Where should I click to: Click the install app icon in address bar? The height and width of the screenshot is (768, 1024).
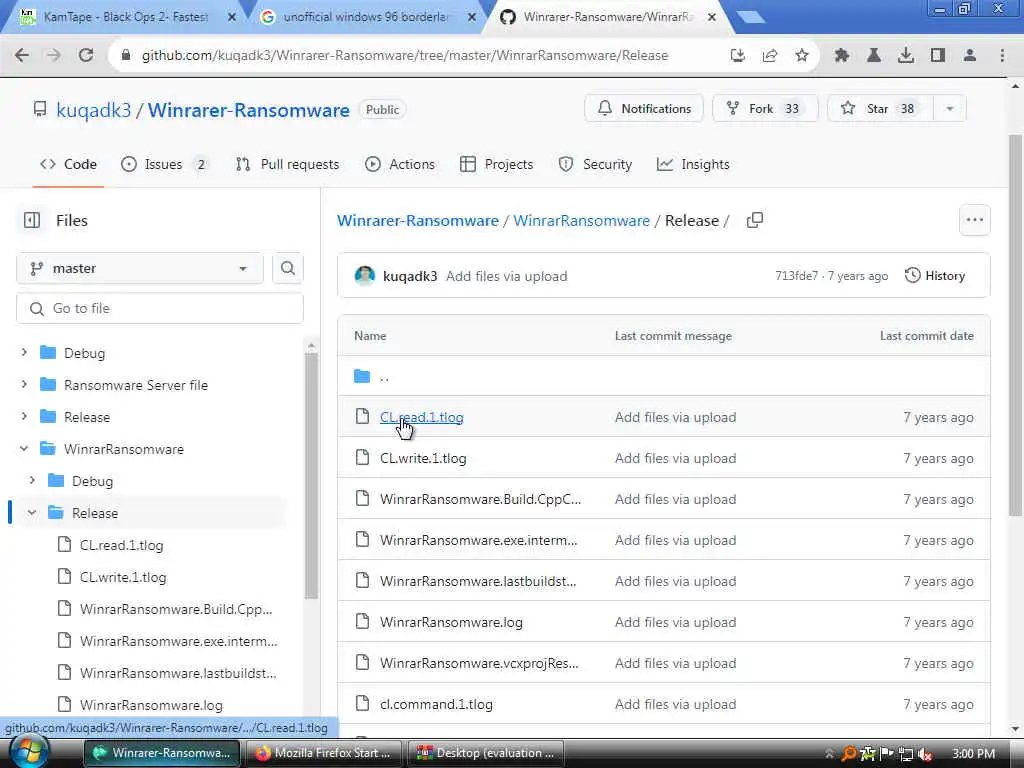[738, 56]
